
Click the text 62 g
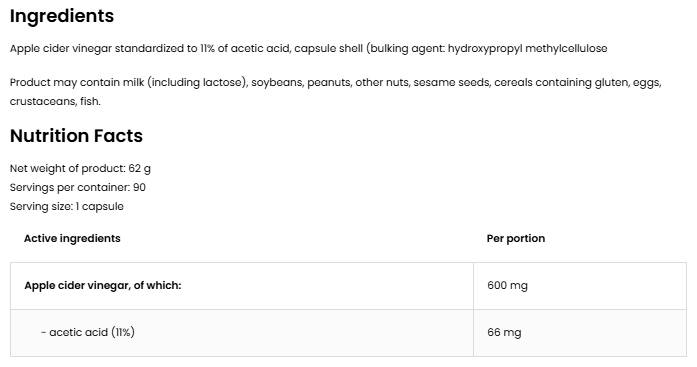[x=140, y=168]
